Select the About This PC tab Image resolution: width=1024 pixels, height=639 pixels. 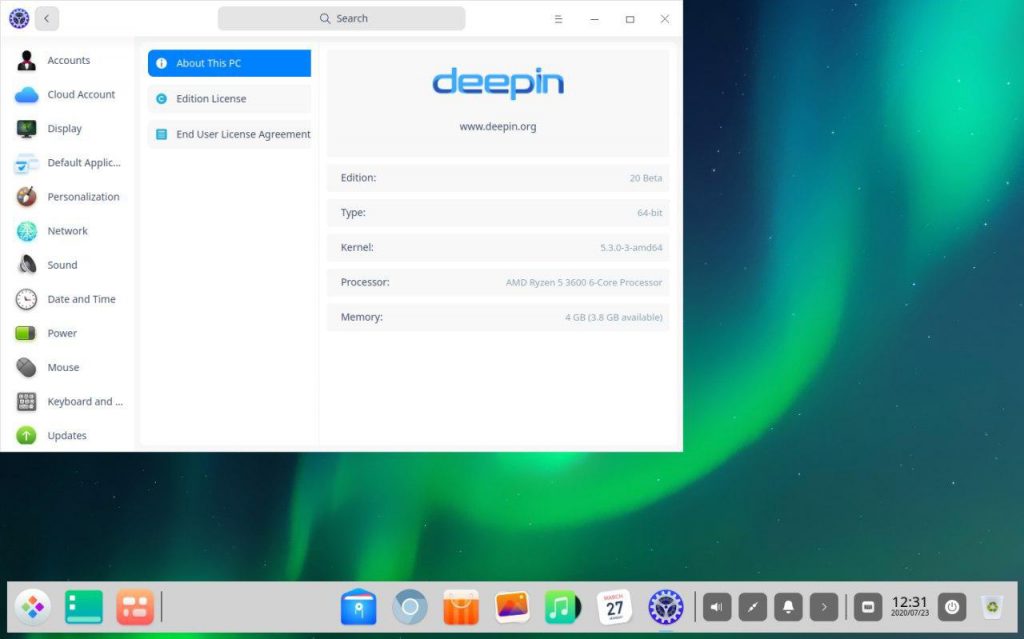coord(229,63)
